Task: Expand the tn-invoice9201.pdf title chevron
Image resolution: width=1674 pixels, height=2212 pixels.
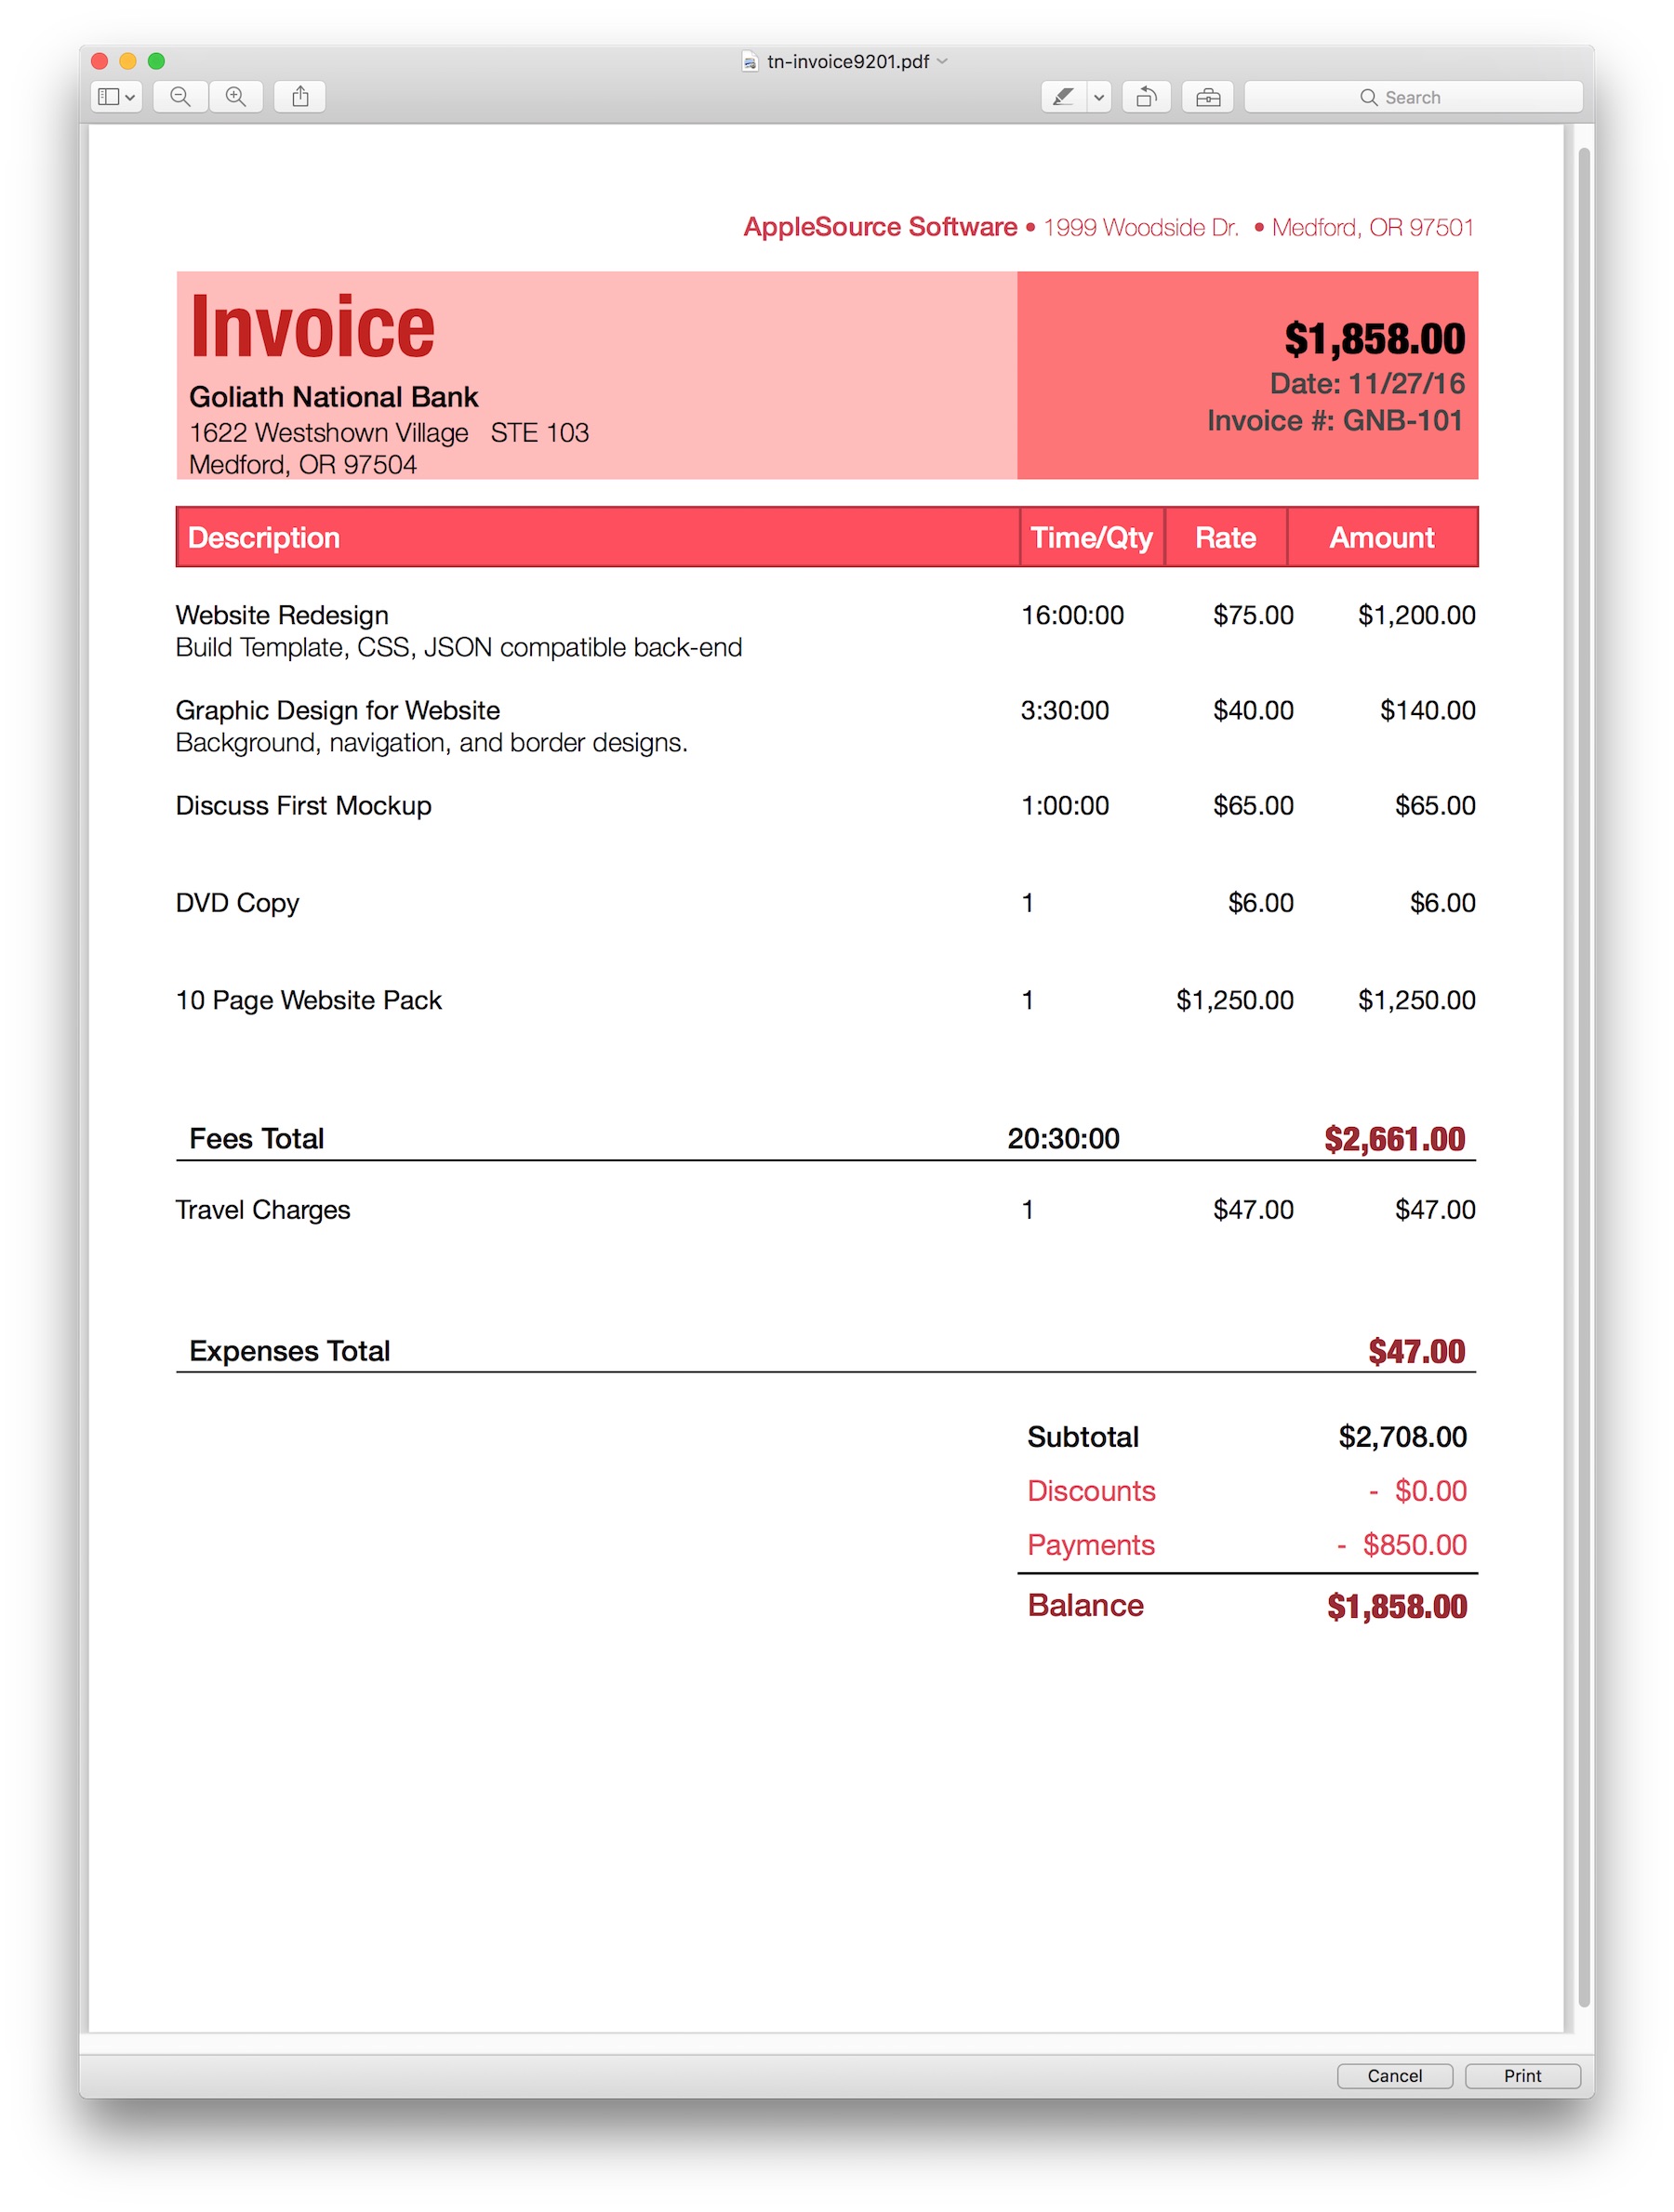Action: (943, 62)
